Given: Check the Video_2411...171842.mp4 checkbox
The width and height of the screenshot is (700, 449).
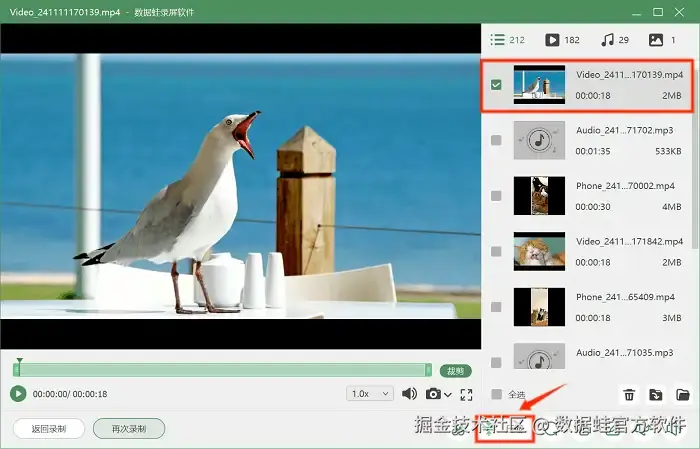Looking at the screenshot, I should tap(496, 252).
